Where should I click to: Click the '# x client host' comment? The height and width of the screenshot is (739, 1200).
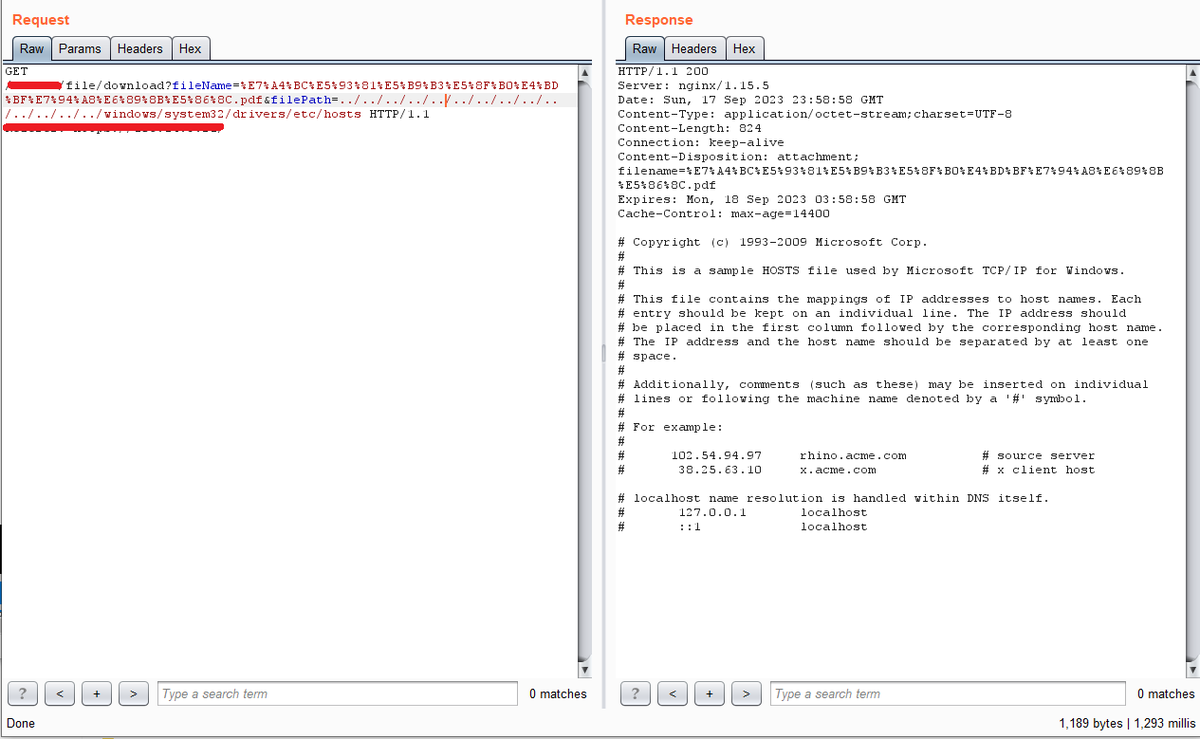pyautogui.click(x=1039, y=469)
